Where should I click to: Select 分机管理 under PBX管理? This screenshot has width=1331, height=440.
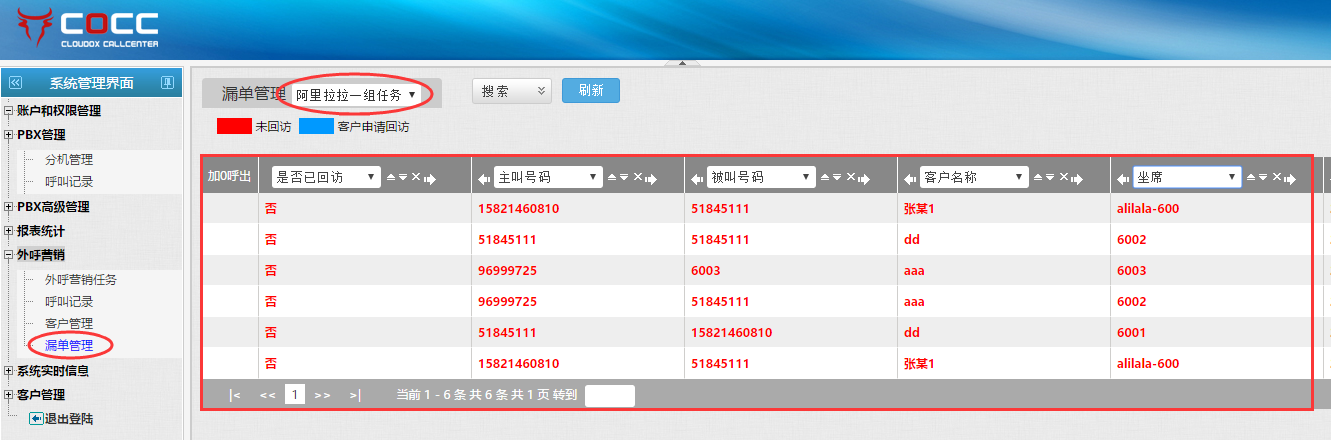pos(69,160)
